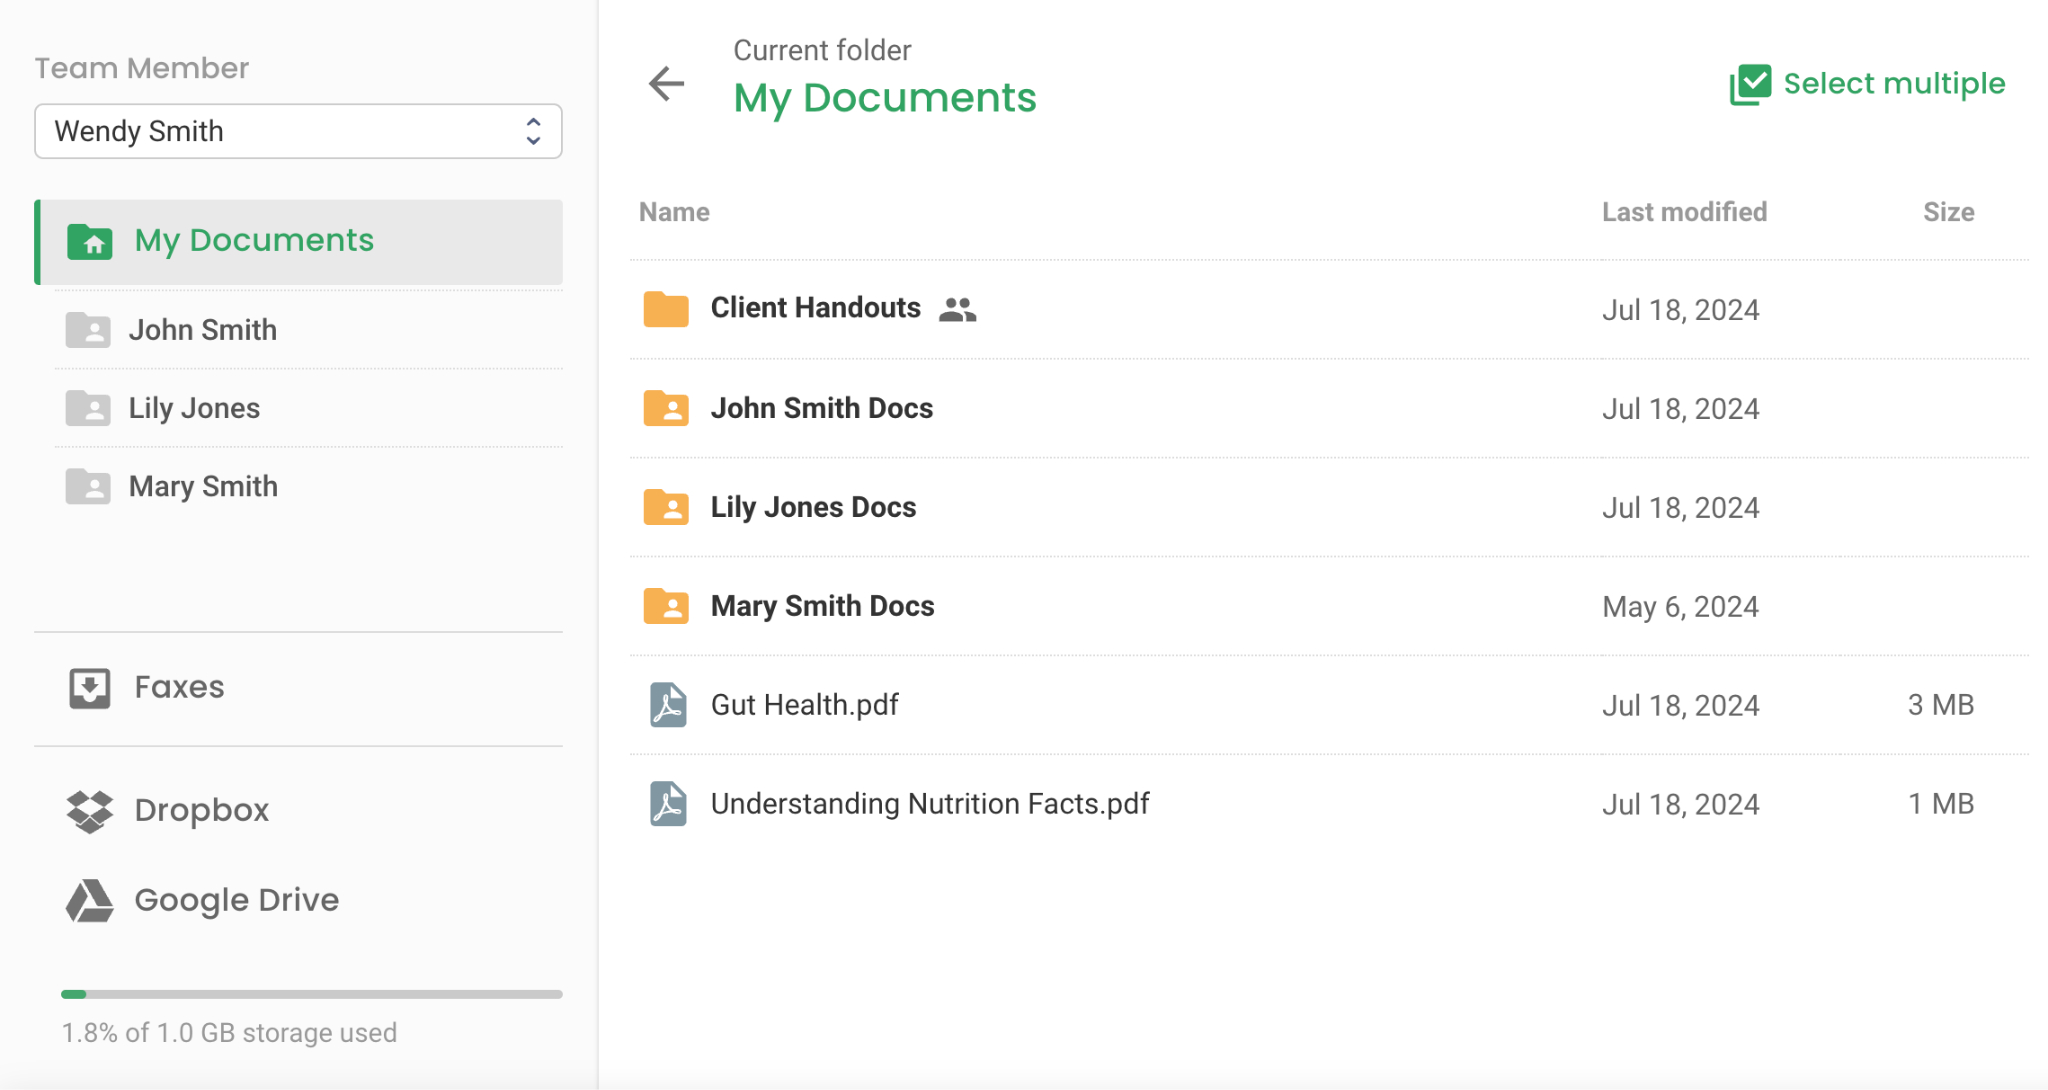Screen dimensions: 2048x1090
Task: Sort by Last modified column header
Action: (x=1684, y=212)
